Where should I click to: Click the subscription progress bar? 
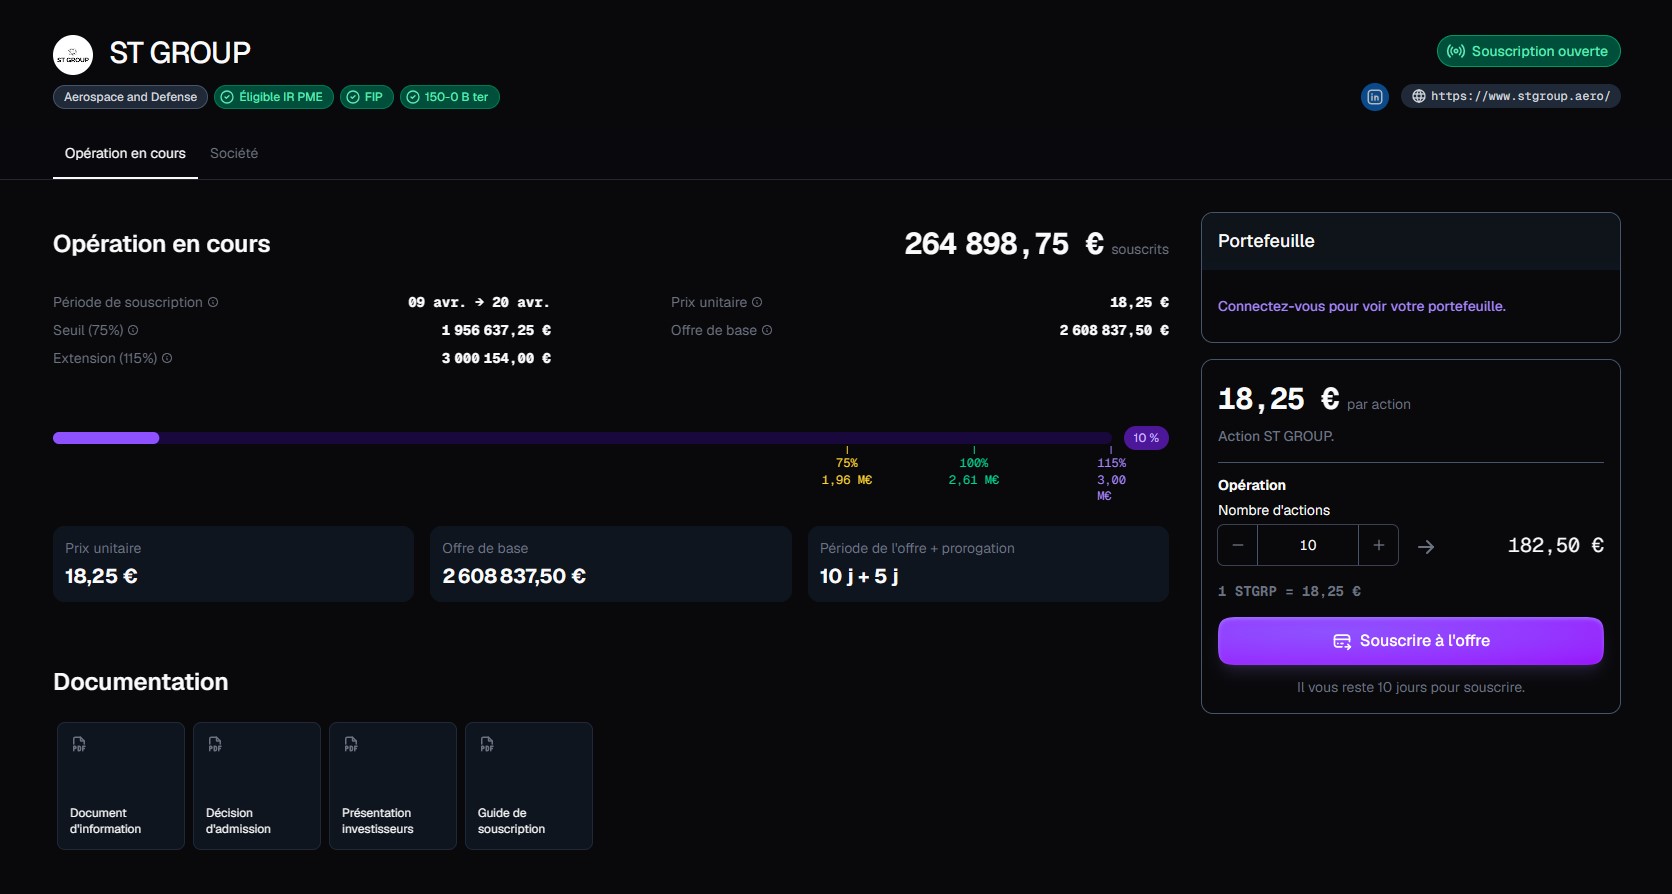[582, 438]
